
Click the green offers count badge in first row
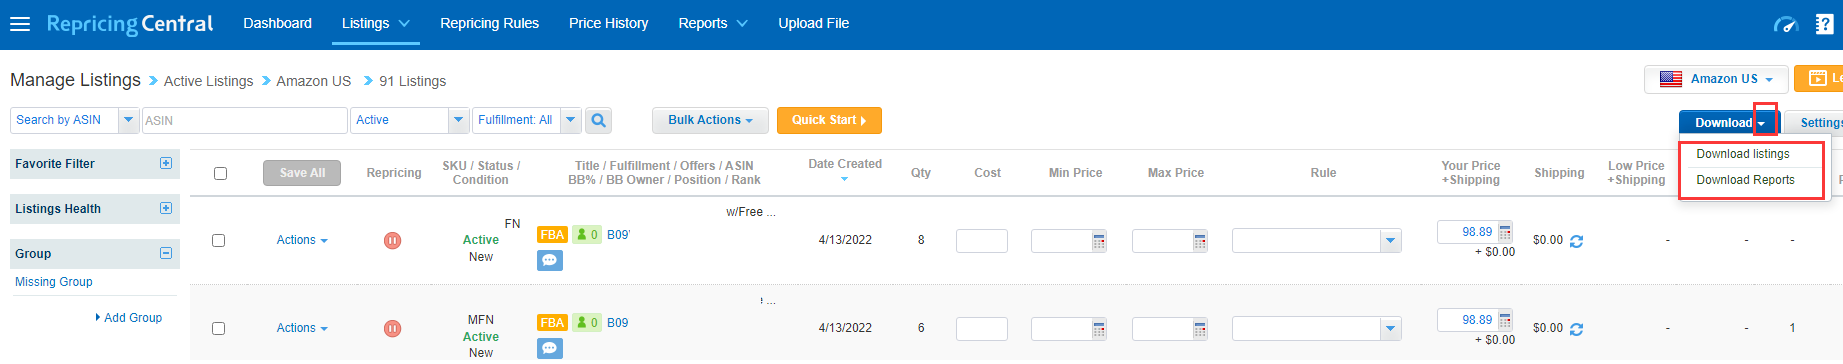pyautogui.click(x=587, y=235)
